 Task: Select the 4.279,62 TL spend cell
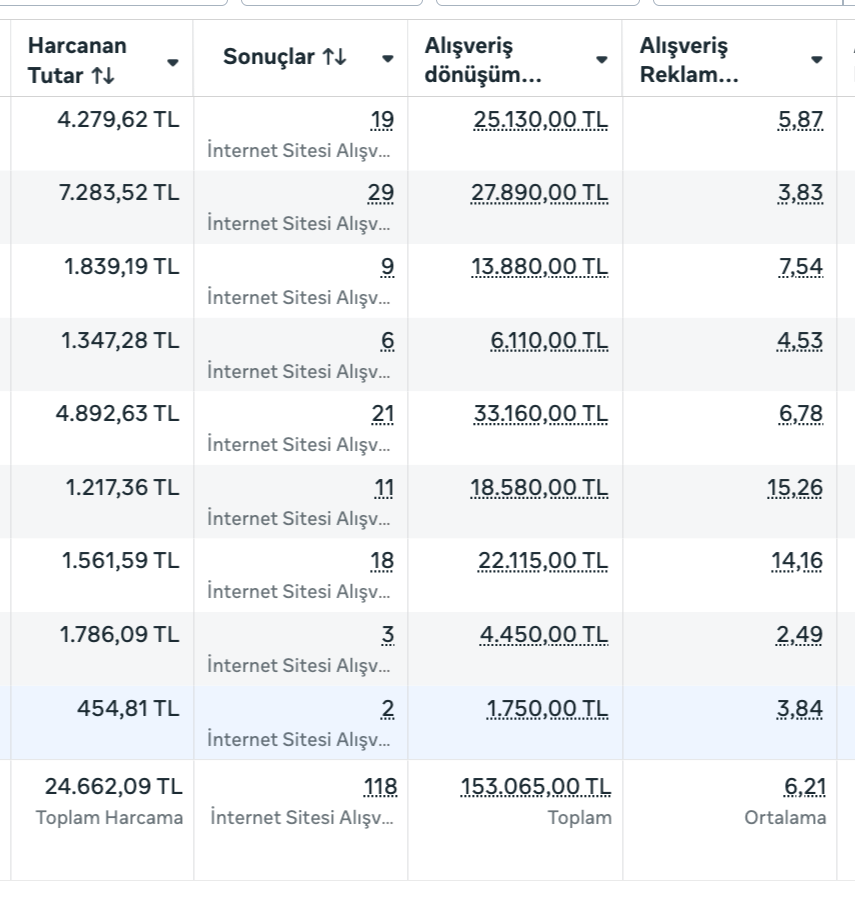(119, 120)
